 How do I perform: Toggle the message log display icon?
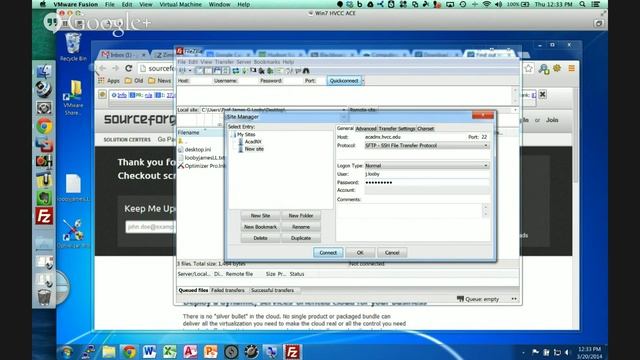click(x=200, y=71)
